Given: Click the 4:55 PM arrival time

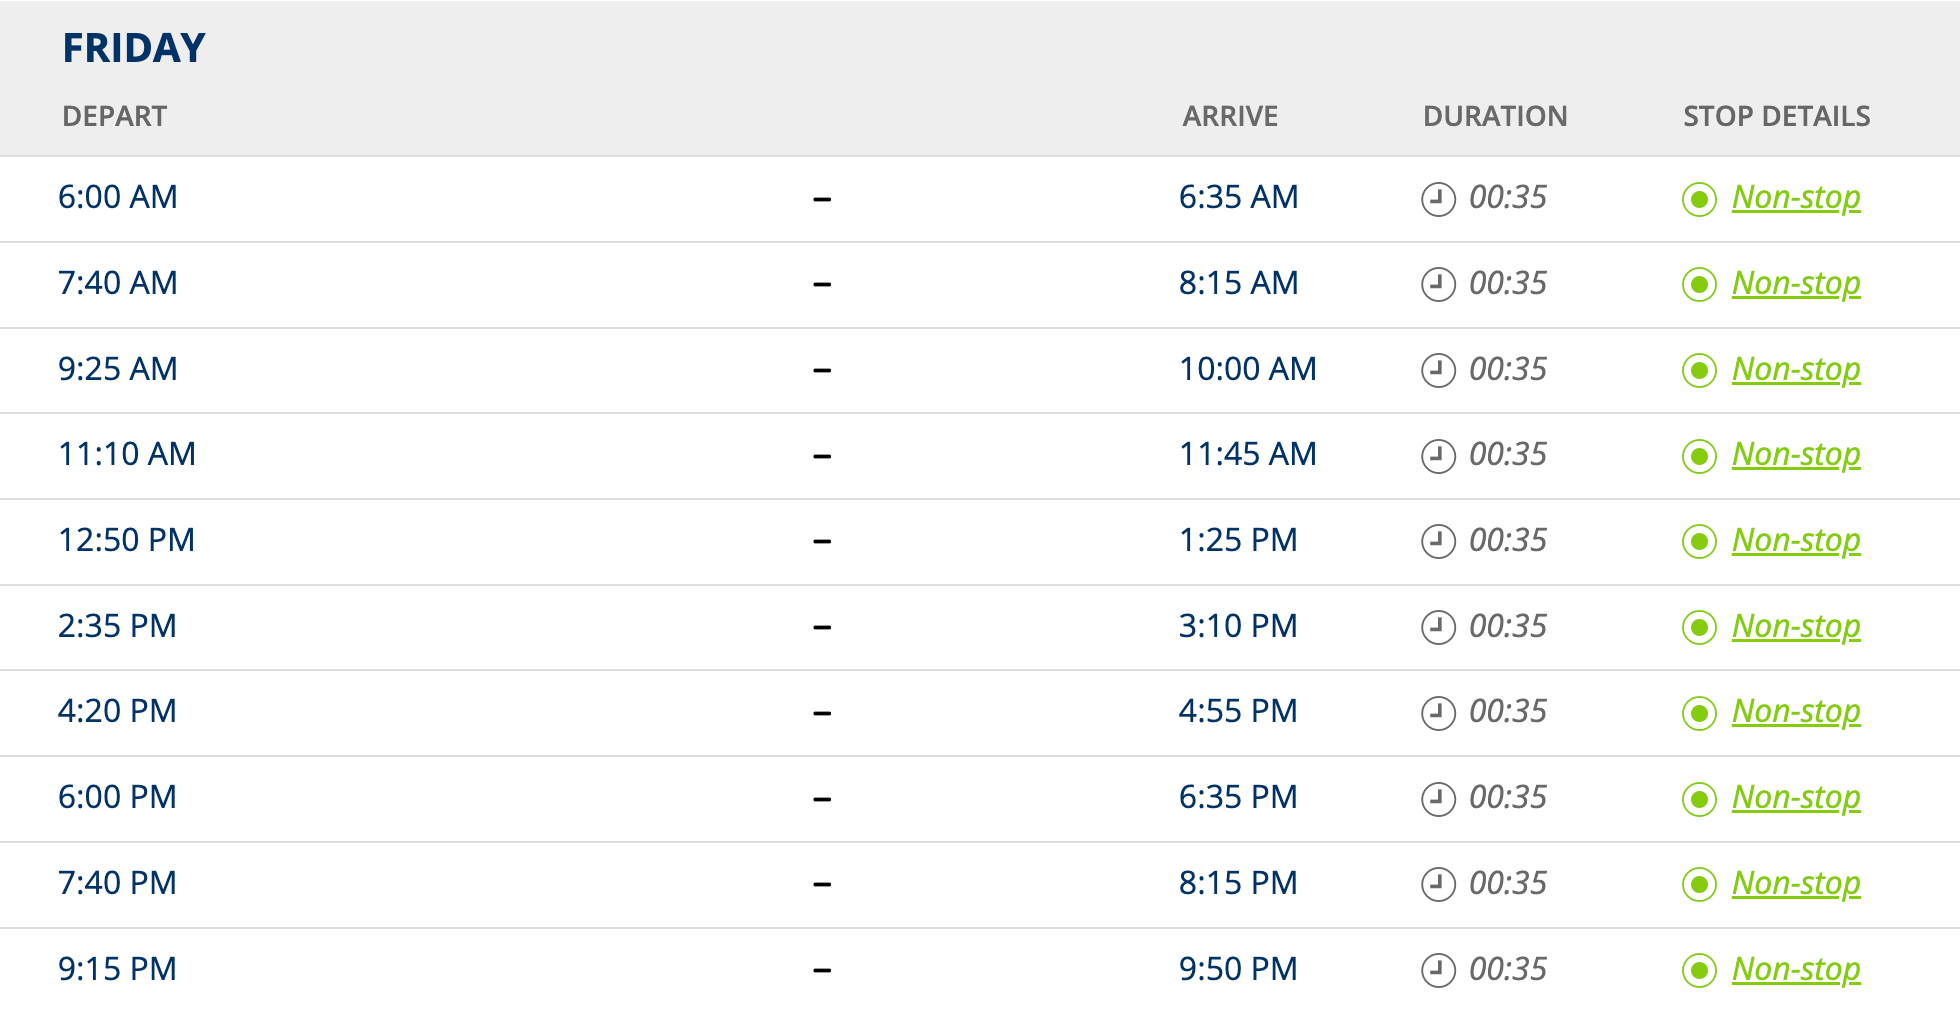Looking at the screenshot, I should click(x=1238, y=711).
